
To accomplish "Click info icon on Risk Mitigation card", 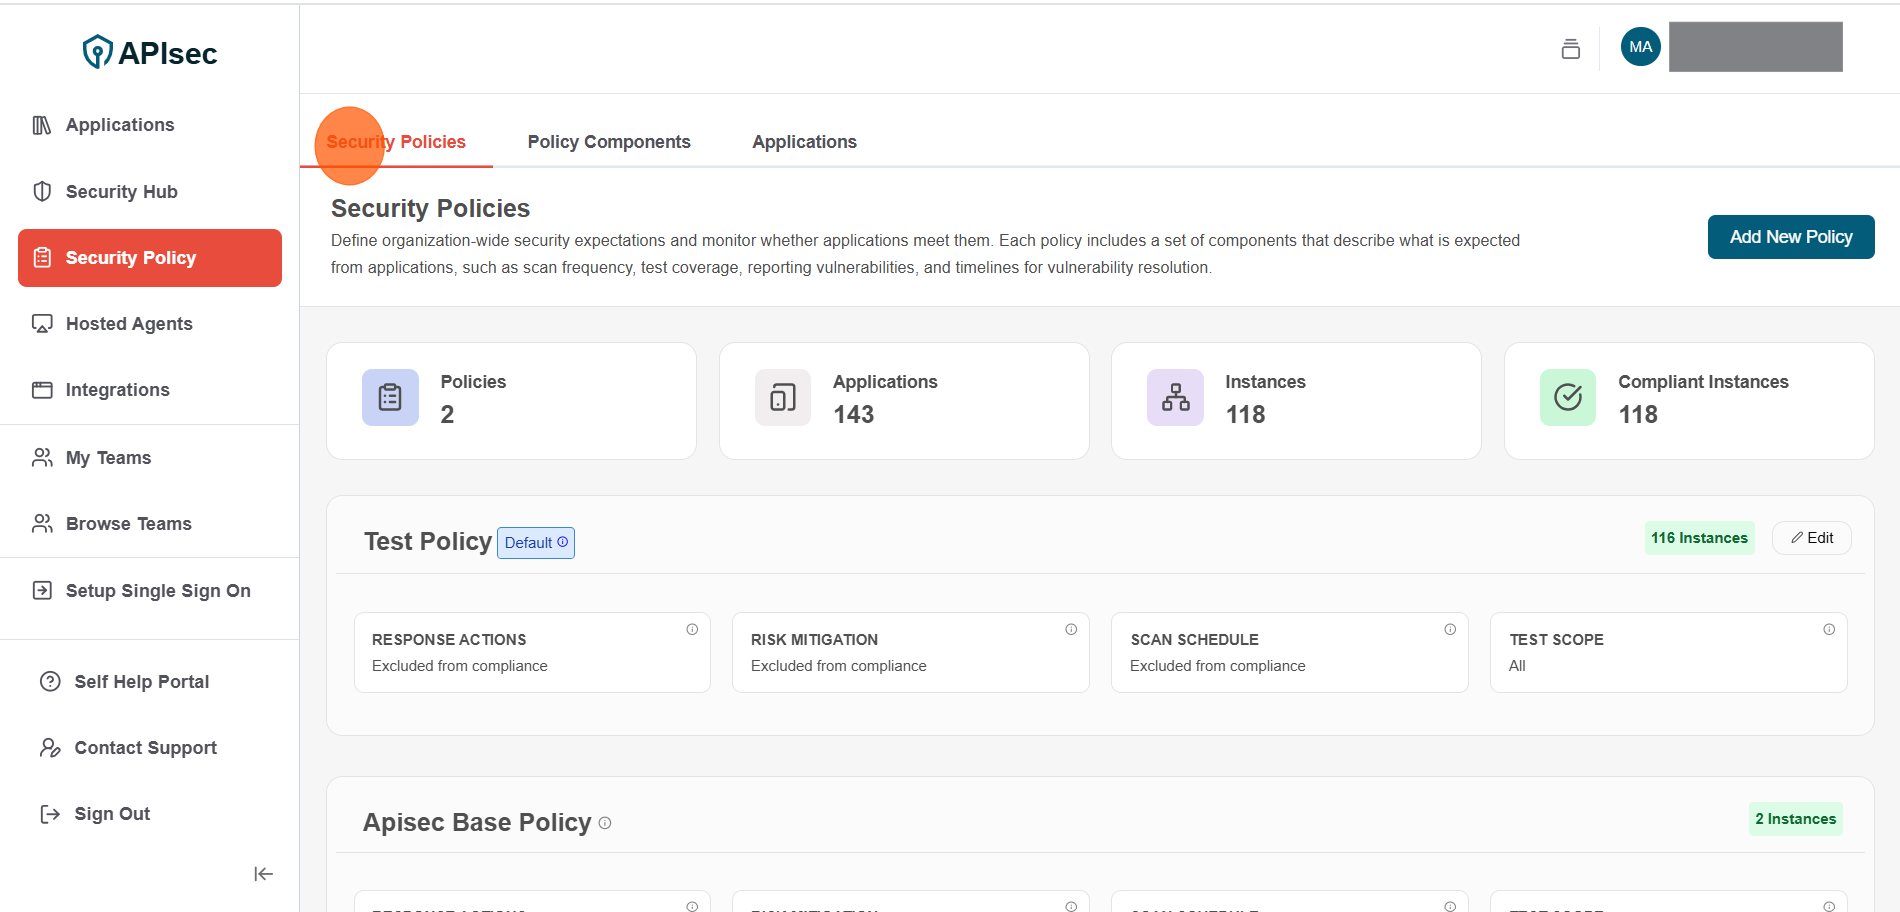I will coord(1071,629).
